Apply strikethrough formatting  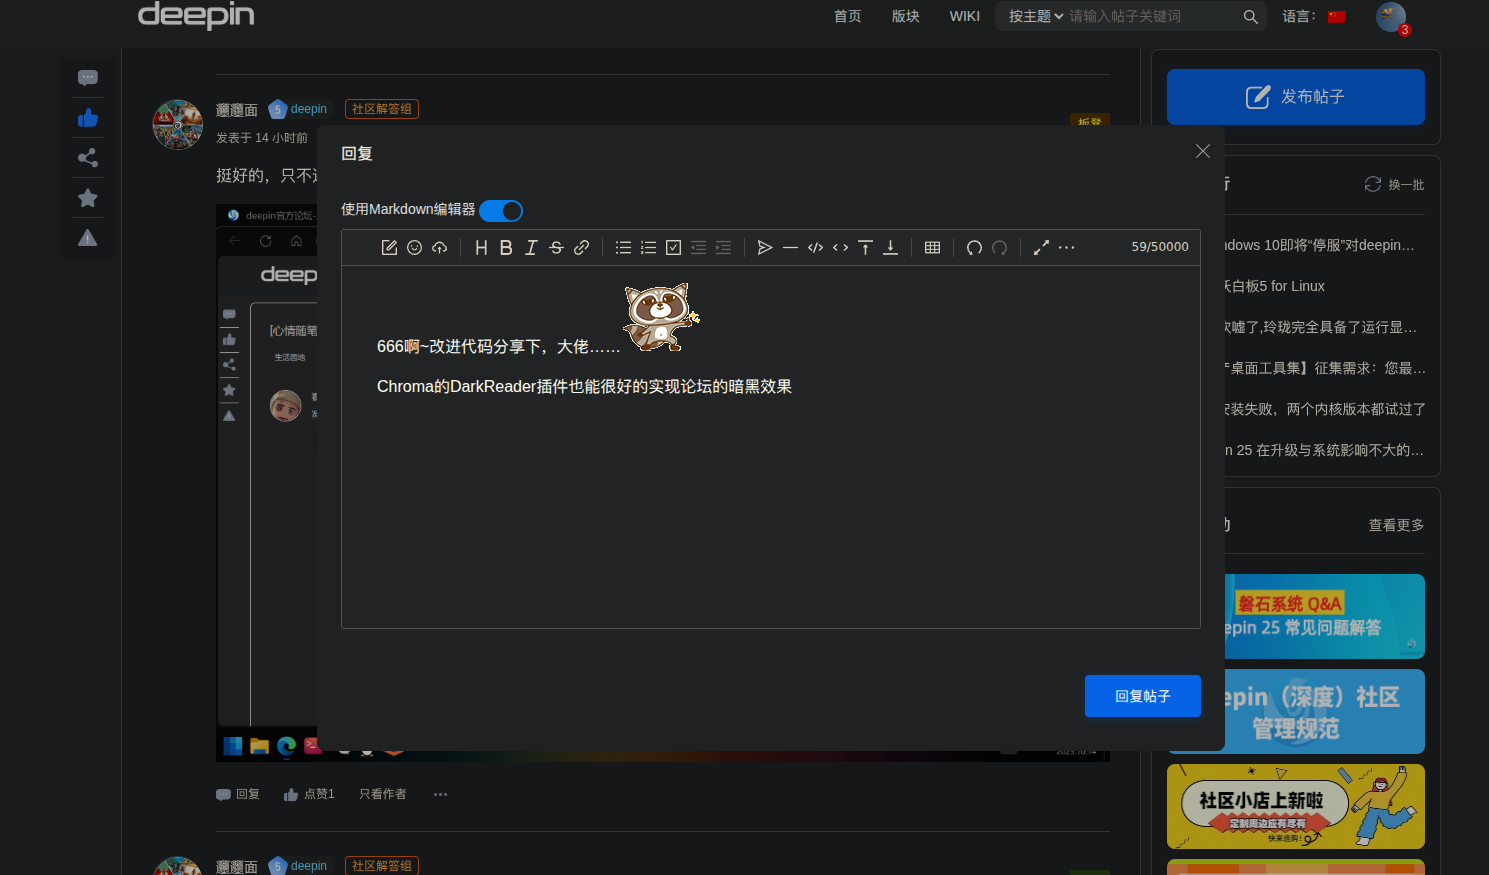pos(556,247)
